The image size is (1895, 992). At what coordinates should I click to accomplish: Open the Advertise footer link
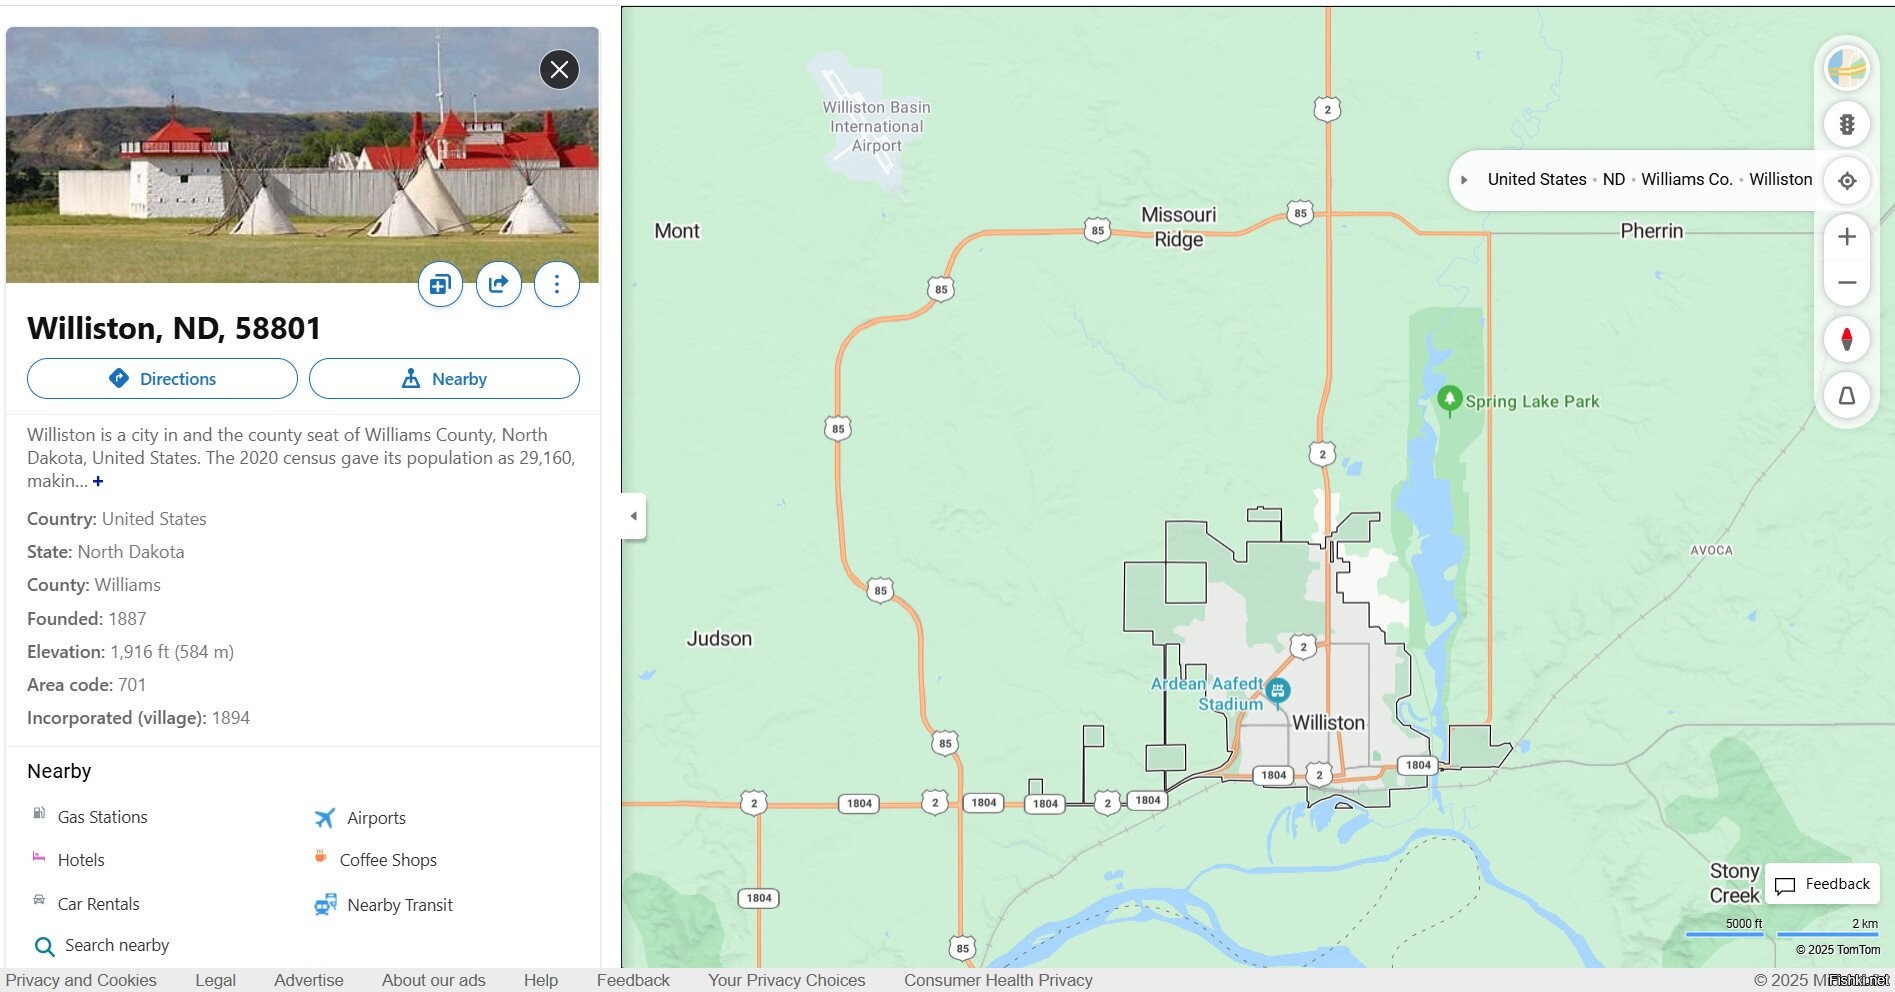tap(309, 980)
